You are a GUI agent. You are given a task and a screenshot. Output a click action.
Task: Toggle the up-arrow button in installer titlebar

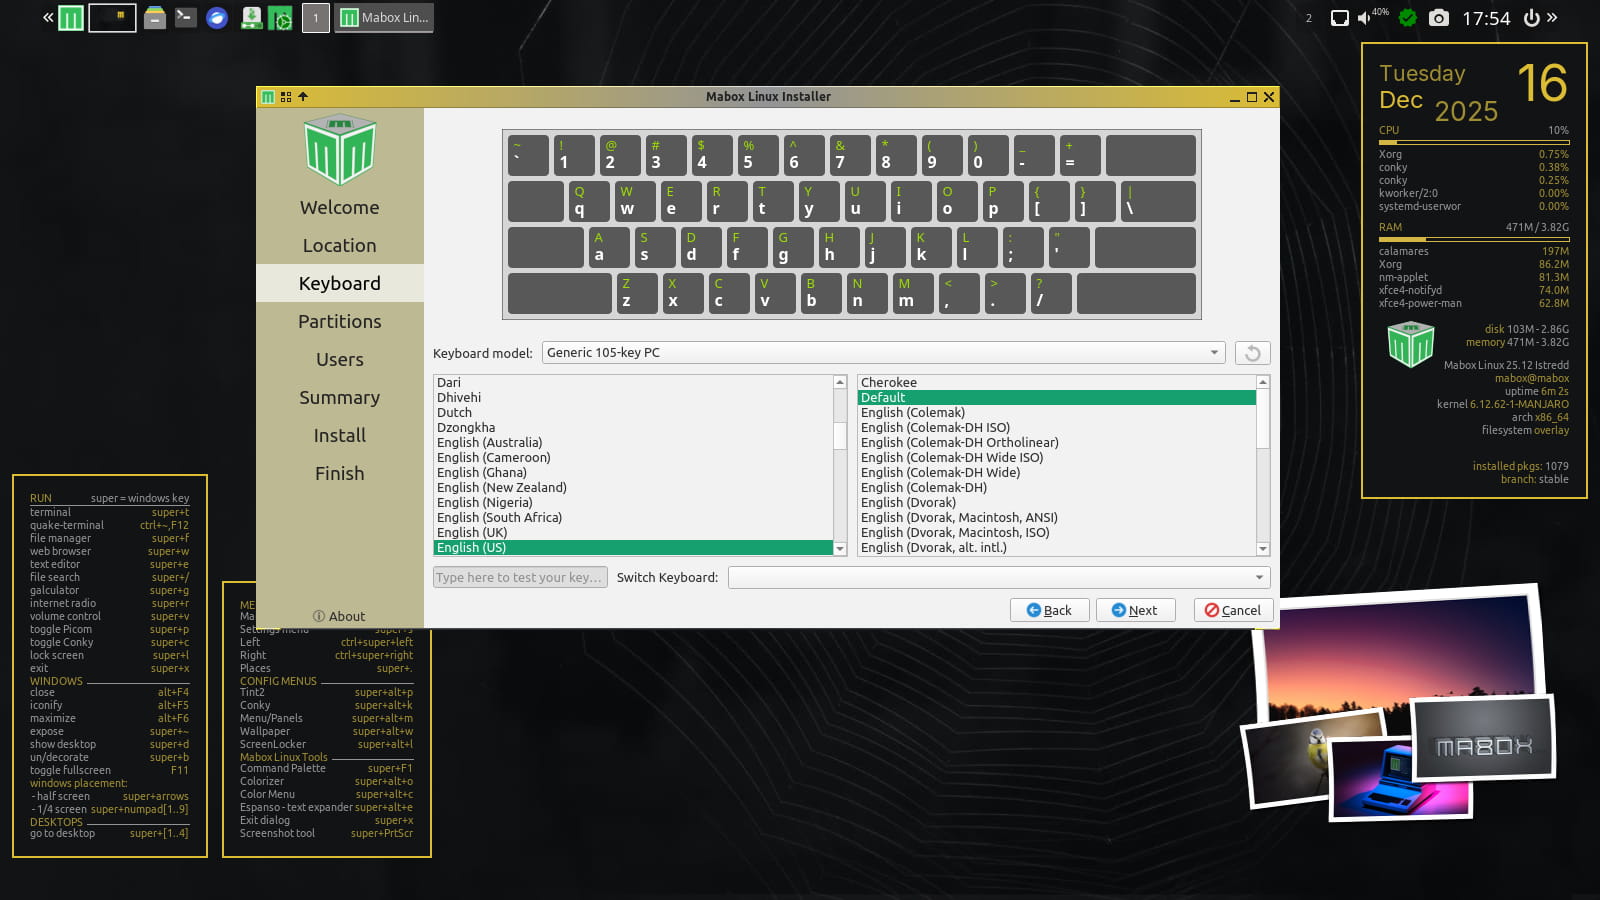(303, 97)
